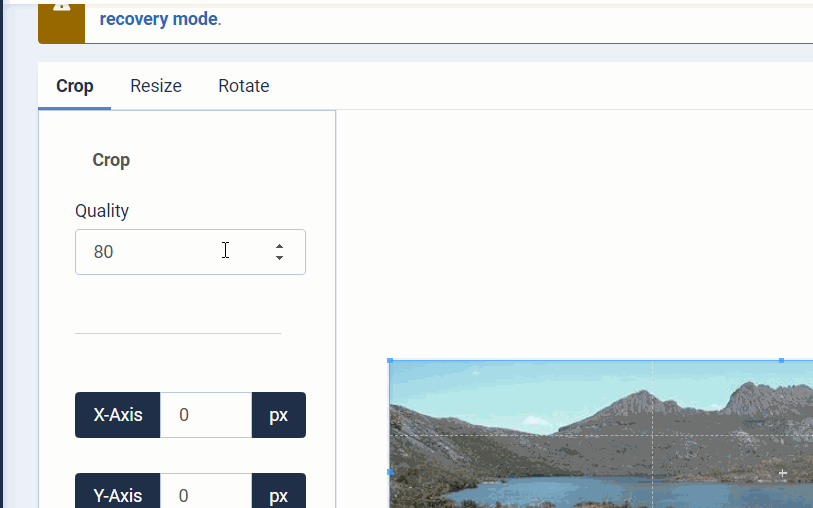Click the Quality input field
The width and height of the screenshot is (813, 508).
tap(190, 252)
